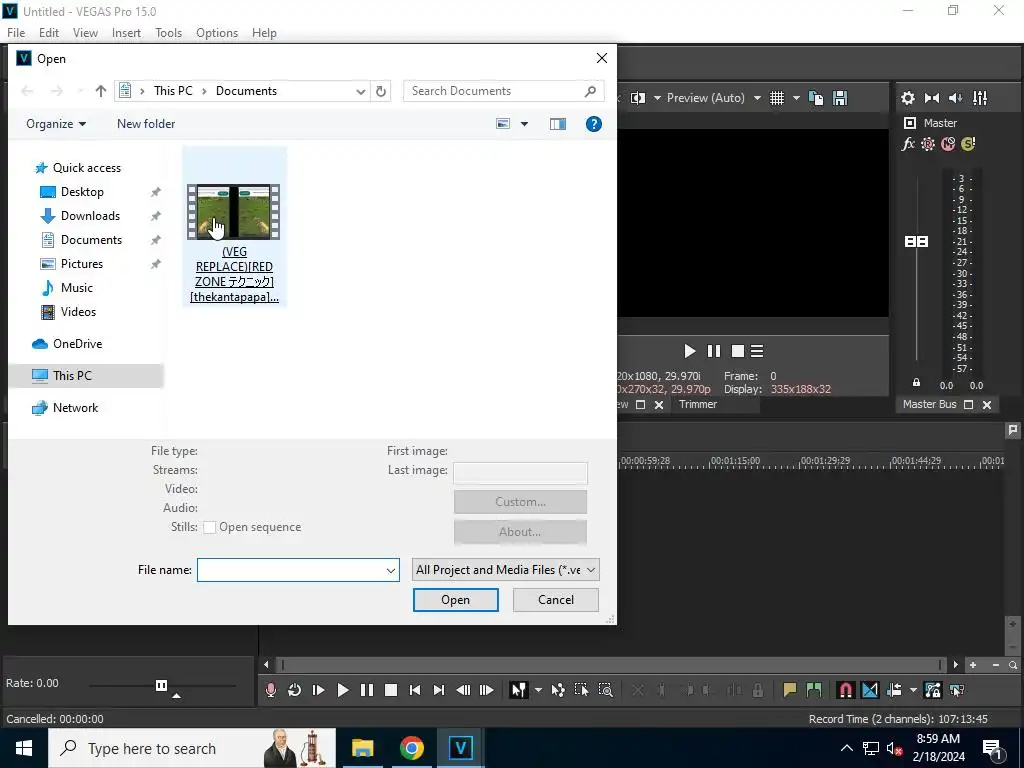Insert a marker with the yellow flag icon
This screenshot has height=768, width=1024.
[790, 690]
